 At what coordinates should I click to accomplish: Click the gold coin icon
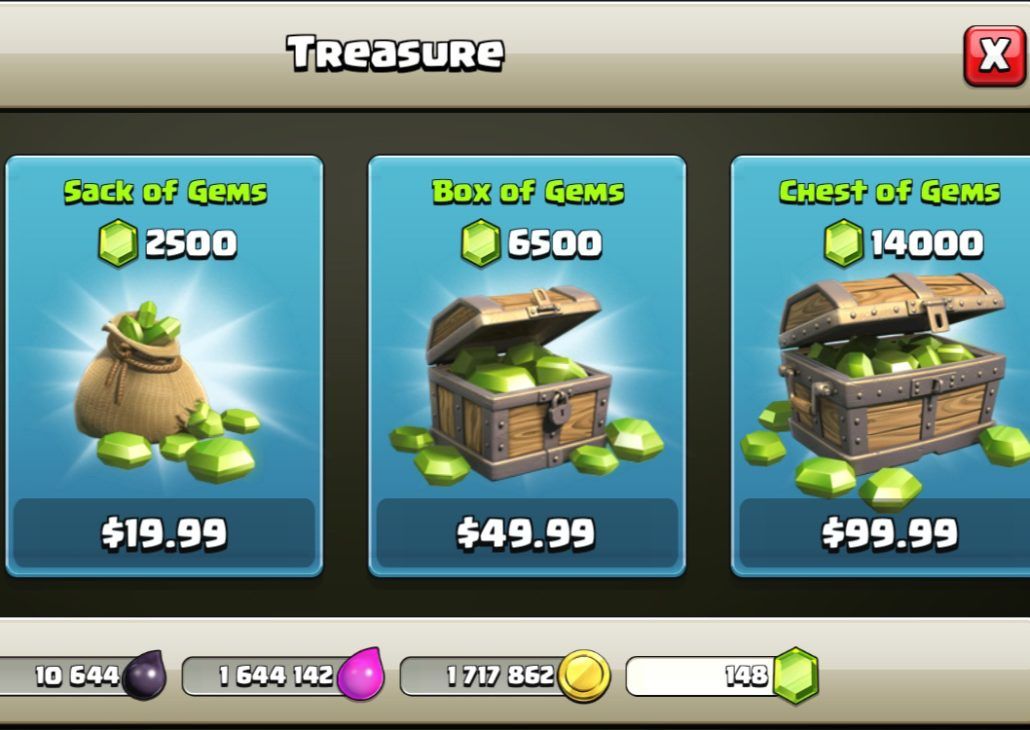coord(583,675)
